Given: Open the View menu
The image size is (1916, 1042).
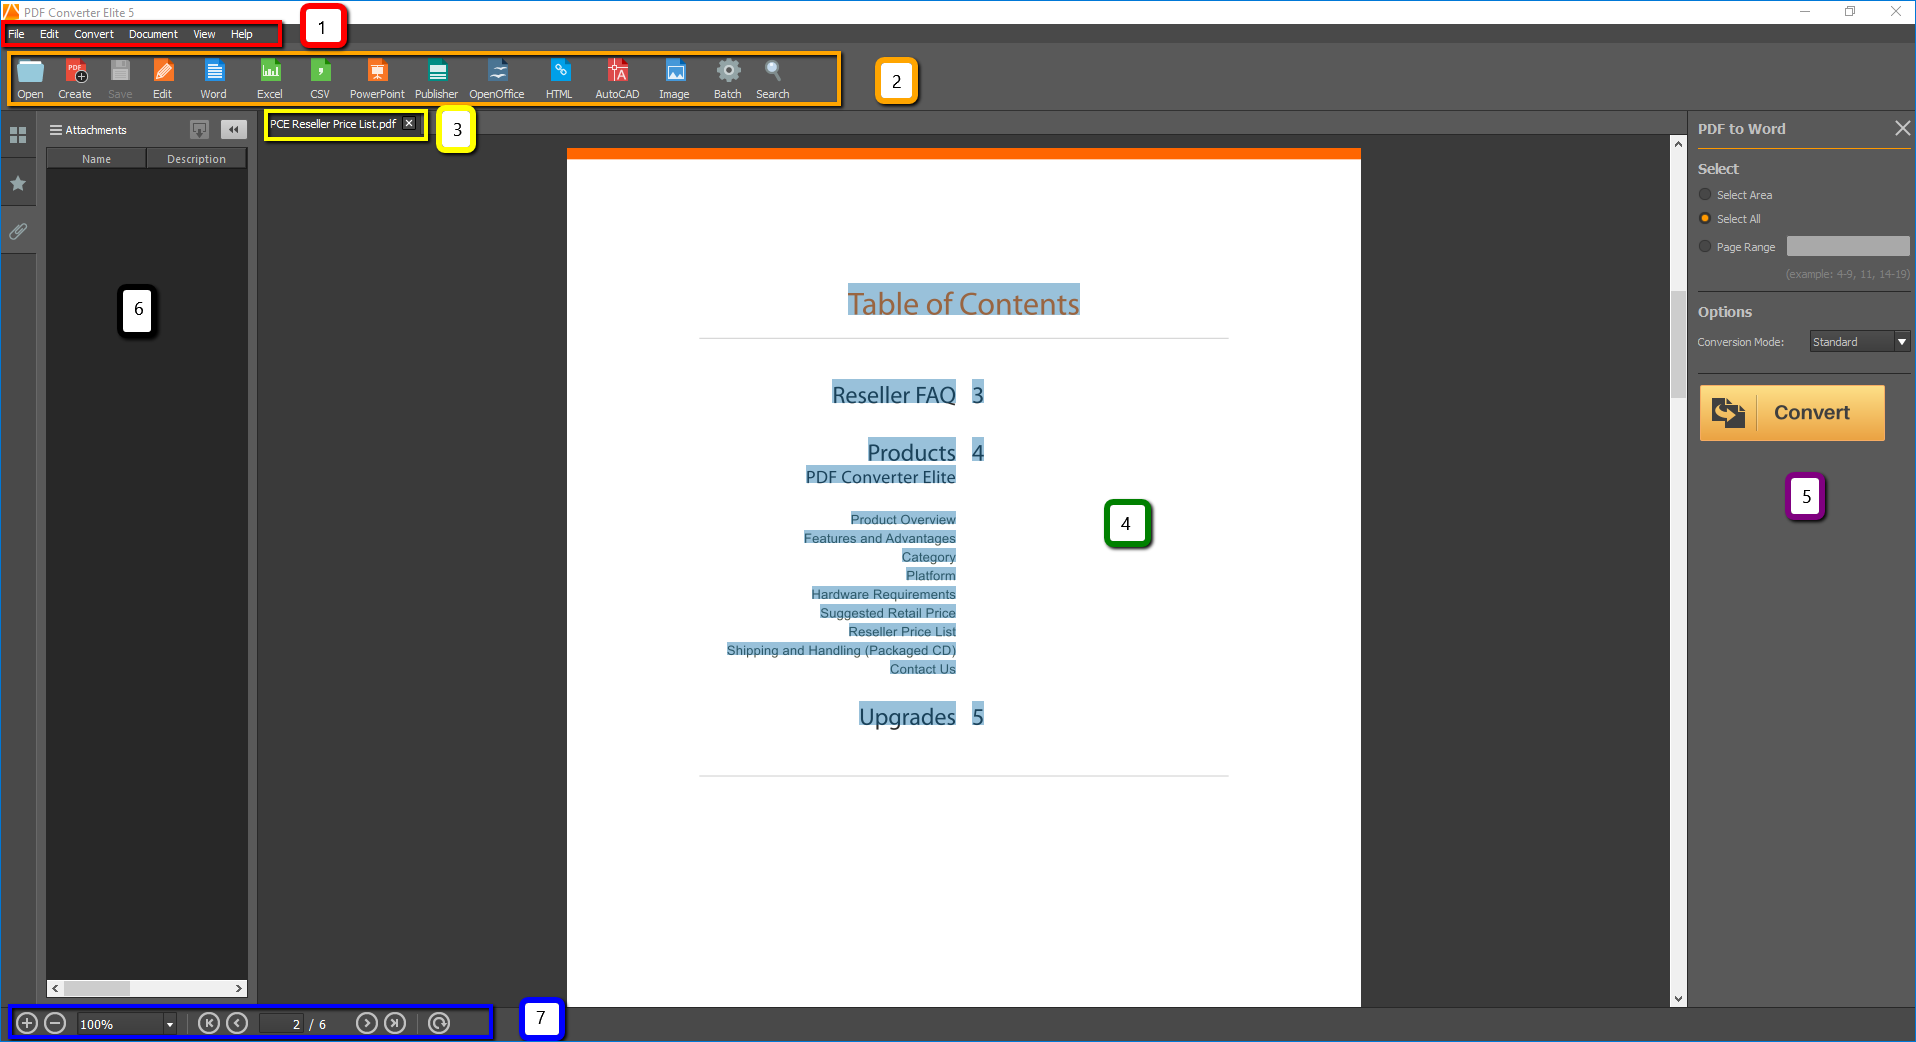Looking at the screenshot, I should click(x=204, y=34).
